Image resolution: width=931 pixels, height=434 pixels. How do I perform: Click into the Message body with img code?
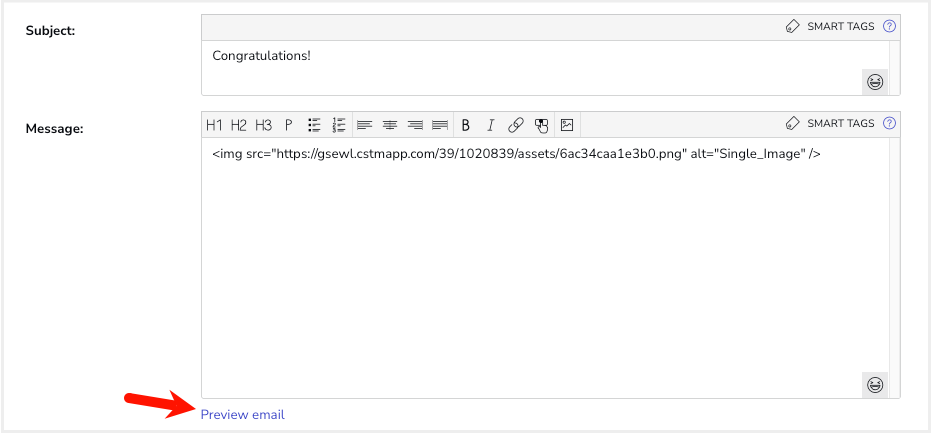pyautogui.click(x=545, y=267)
